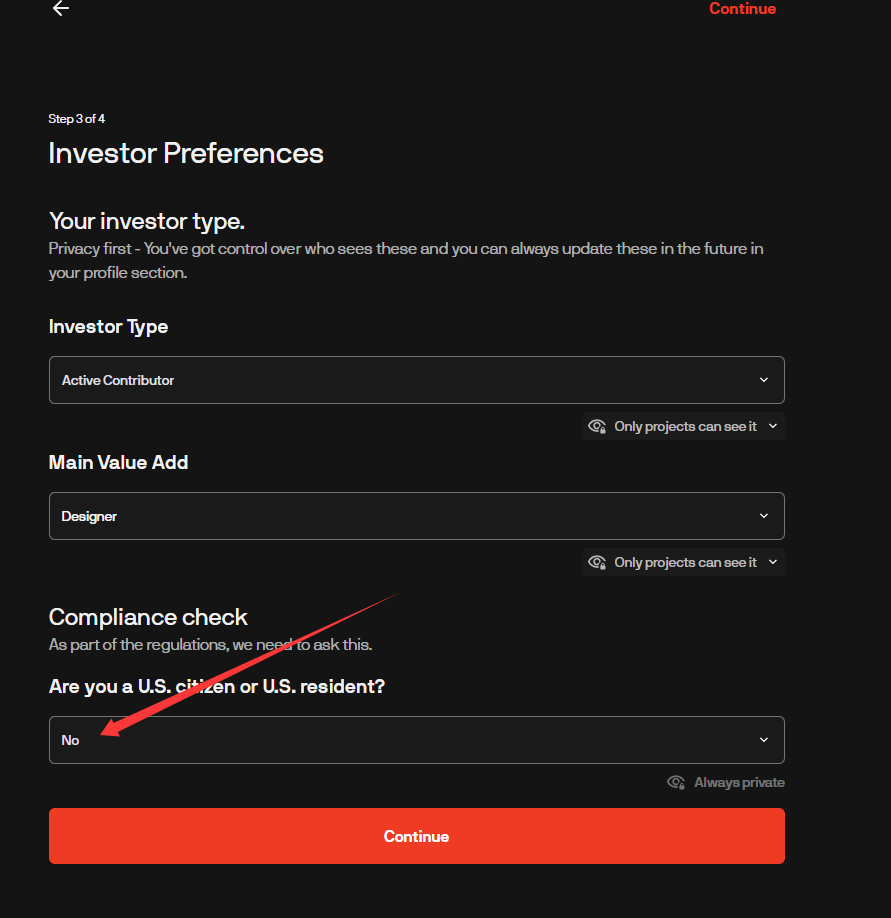This screenshot has width=891, height=918.
Task: Click the small chevron beside Investor Type visibility
Action: tap(772, 426)
